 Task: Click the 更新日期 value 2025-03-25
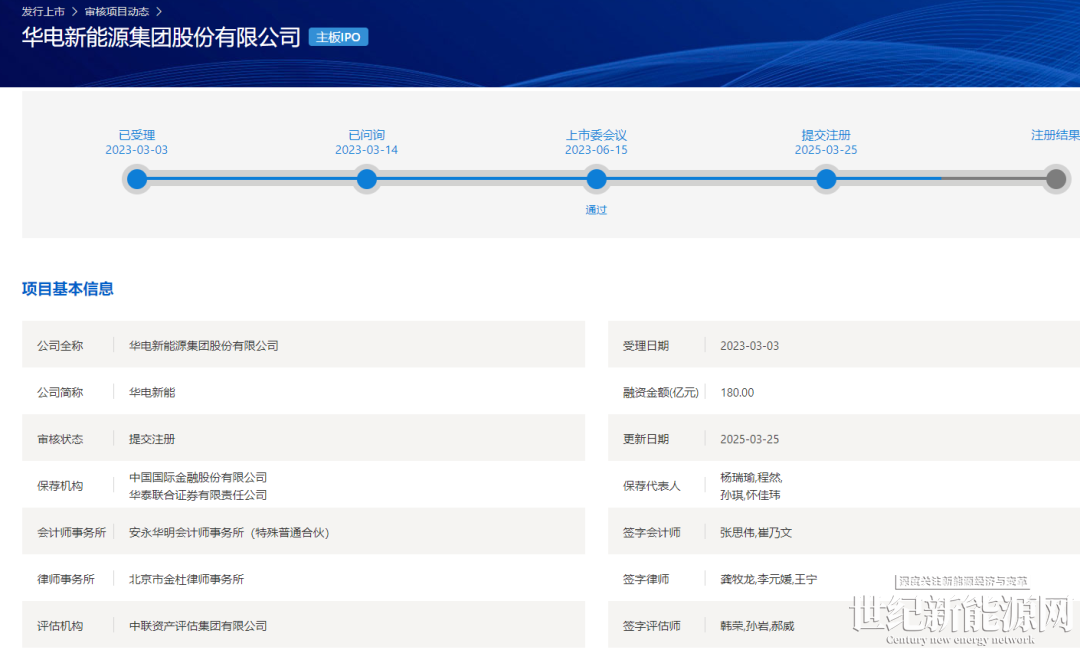tap(749, 439)
